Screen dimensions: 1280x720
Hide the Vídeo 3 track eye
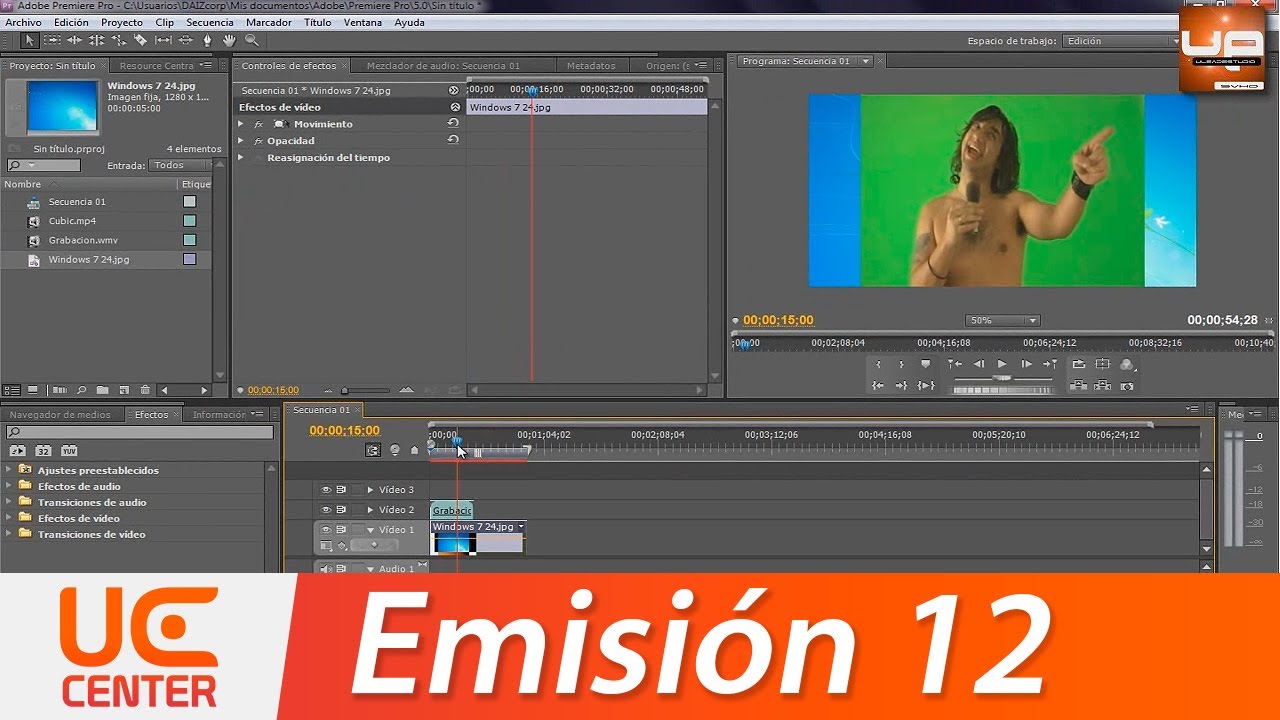[x=326, y=490]
